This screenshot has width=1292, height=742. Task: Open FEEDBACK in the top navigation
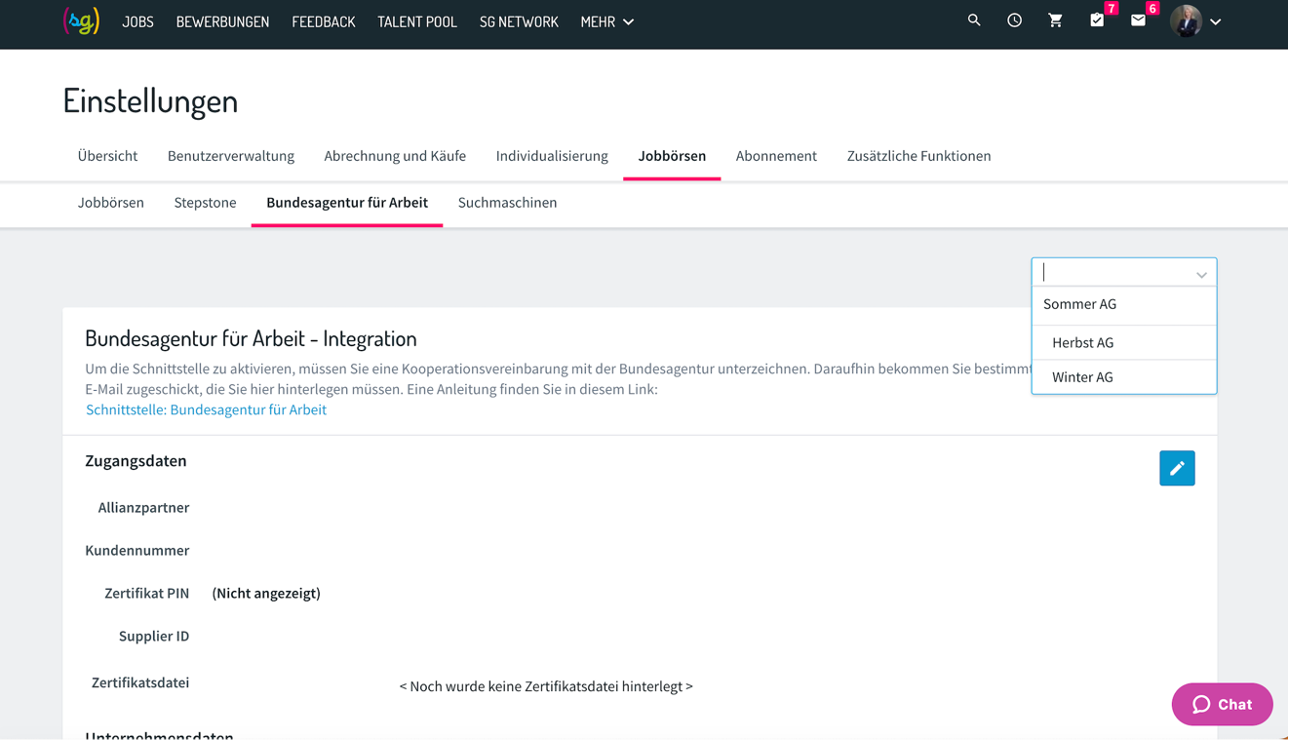(x=324, y=22)
